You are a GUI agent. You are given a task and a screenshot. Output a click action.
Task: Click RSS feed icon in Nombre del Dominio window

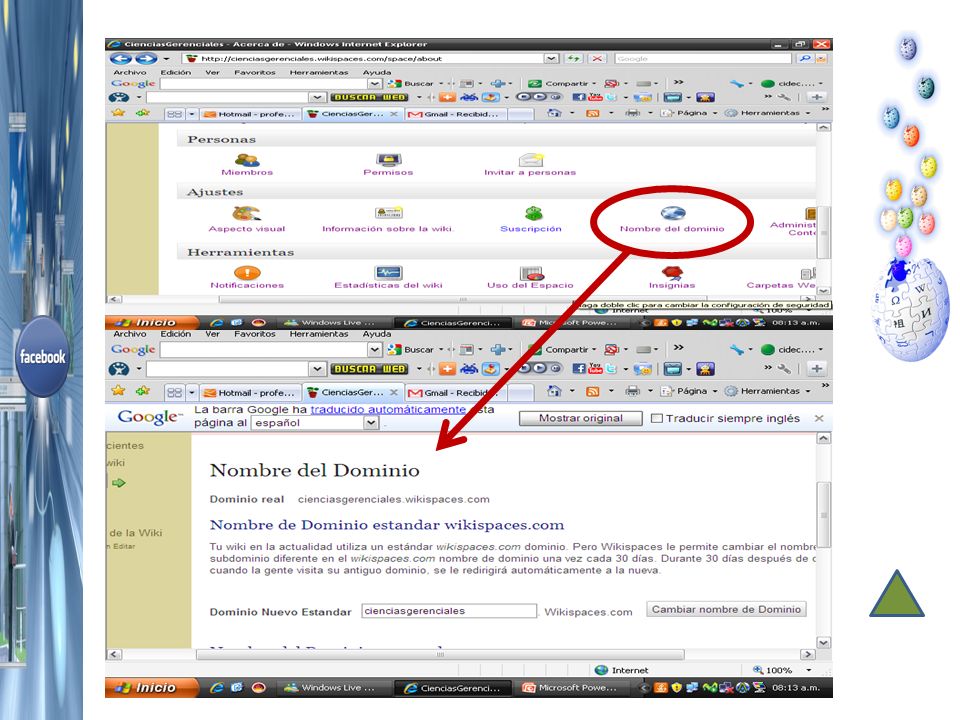point(592,391)
